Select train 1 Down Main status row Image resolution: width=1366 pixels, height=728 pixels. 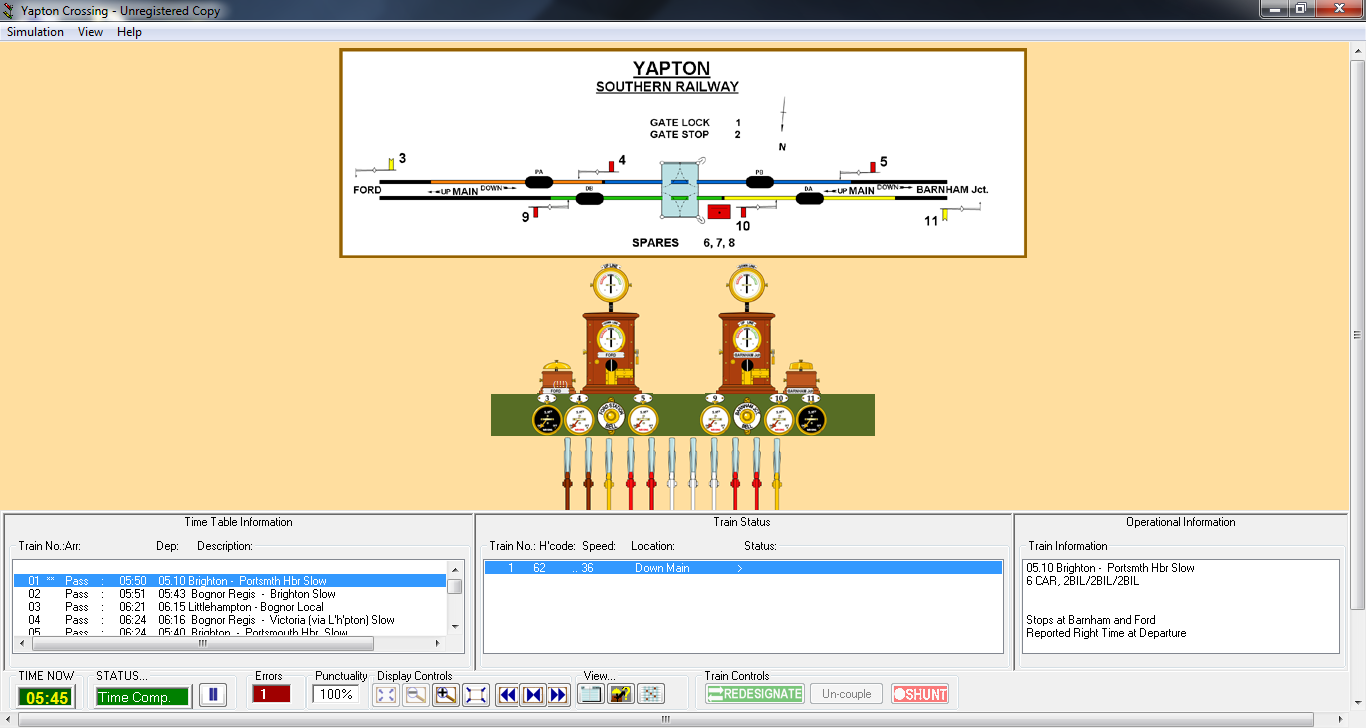point(742,568)
